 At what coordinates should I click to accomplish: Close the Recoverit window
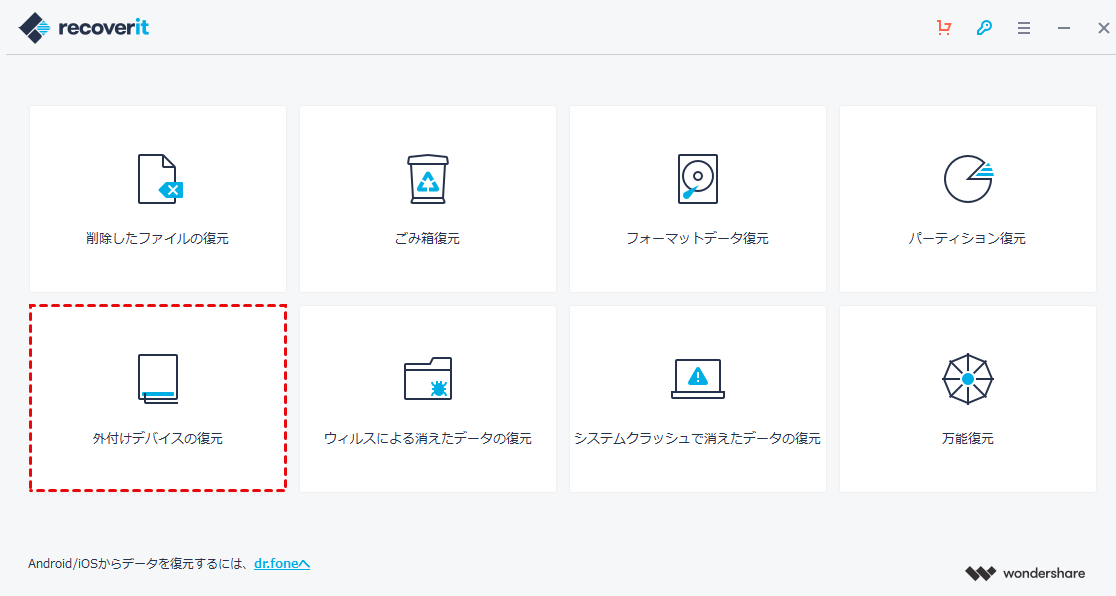point(1104,28)
